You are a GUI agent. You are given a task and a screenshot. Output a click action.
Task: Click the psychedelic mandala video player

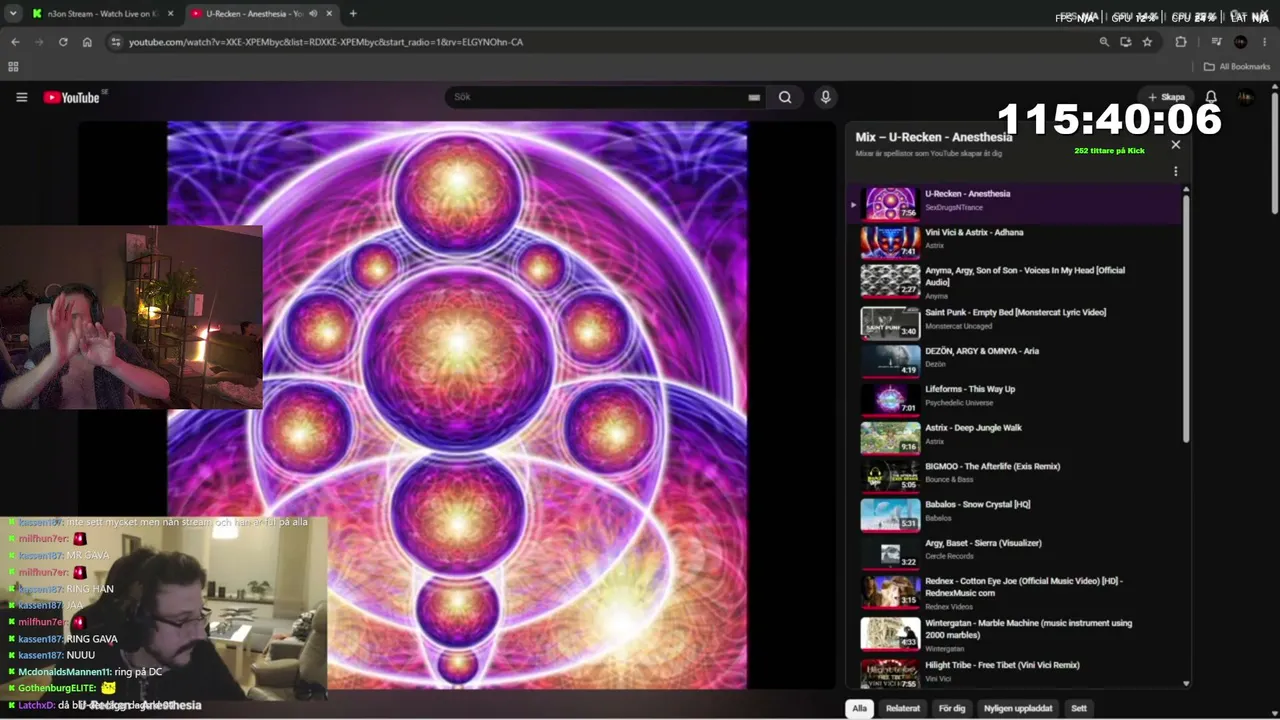point(457,405)
